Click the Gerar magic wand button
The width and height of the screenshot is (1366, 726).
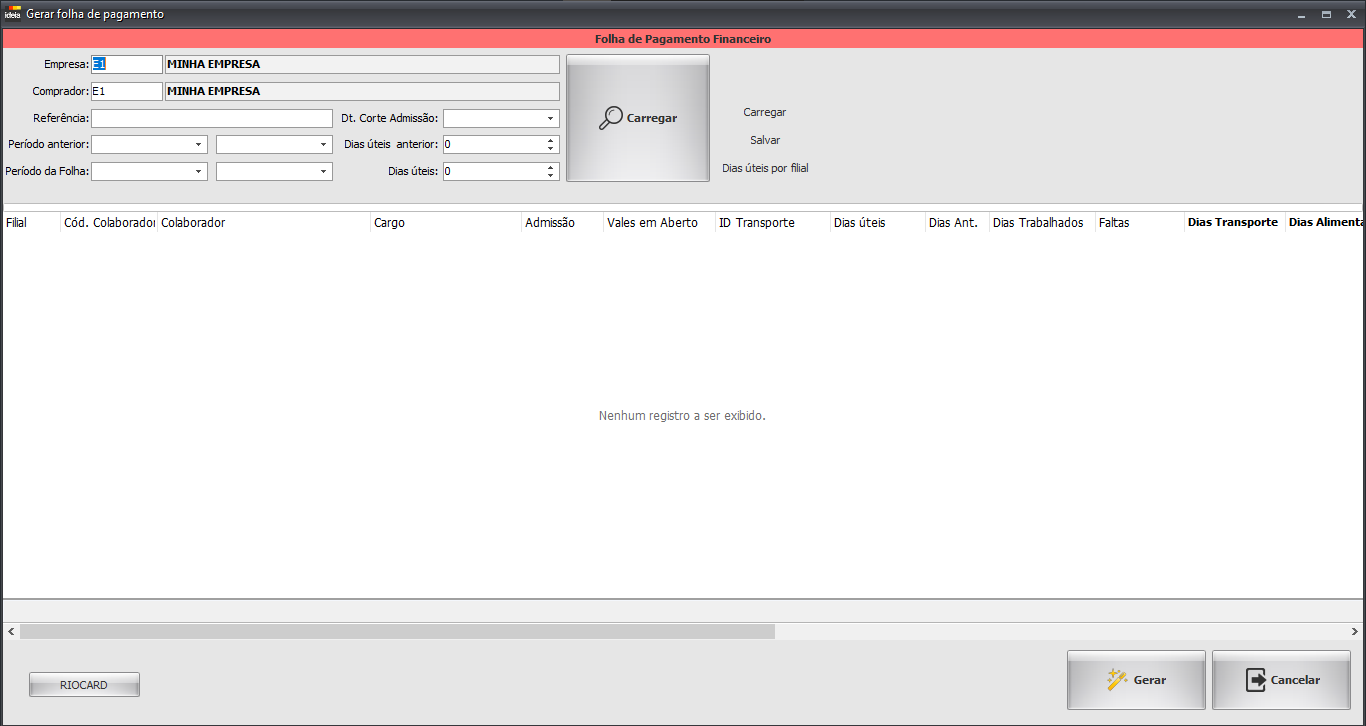tap(1136, 680)
